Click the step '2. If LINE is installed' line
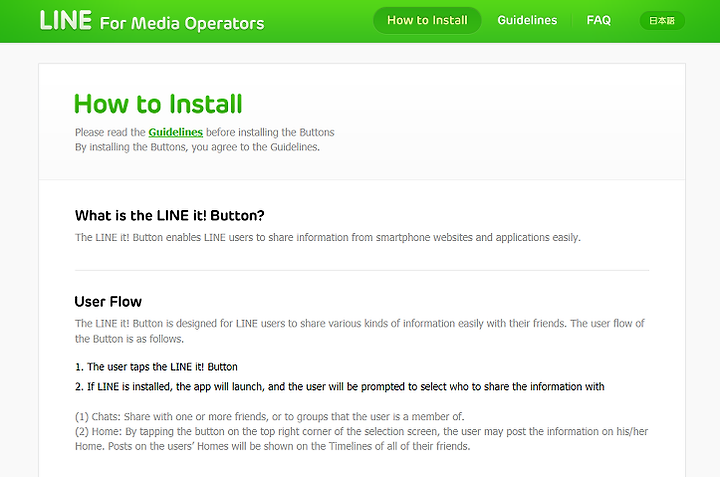The width and height of the screenshot is (720, 477). pos(340,387)
